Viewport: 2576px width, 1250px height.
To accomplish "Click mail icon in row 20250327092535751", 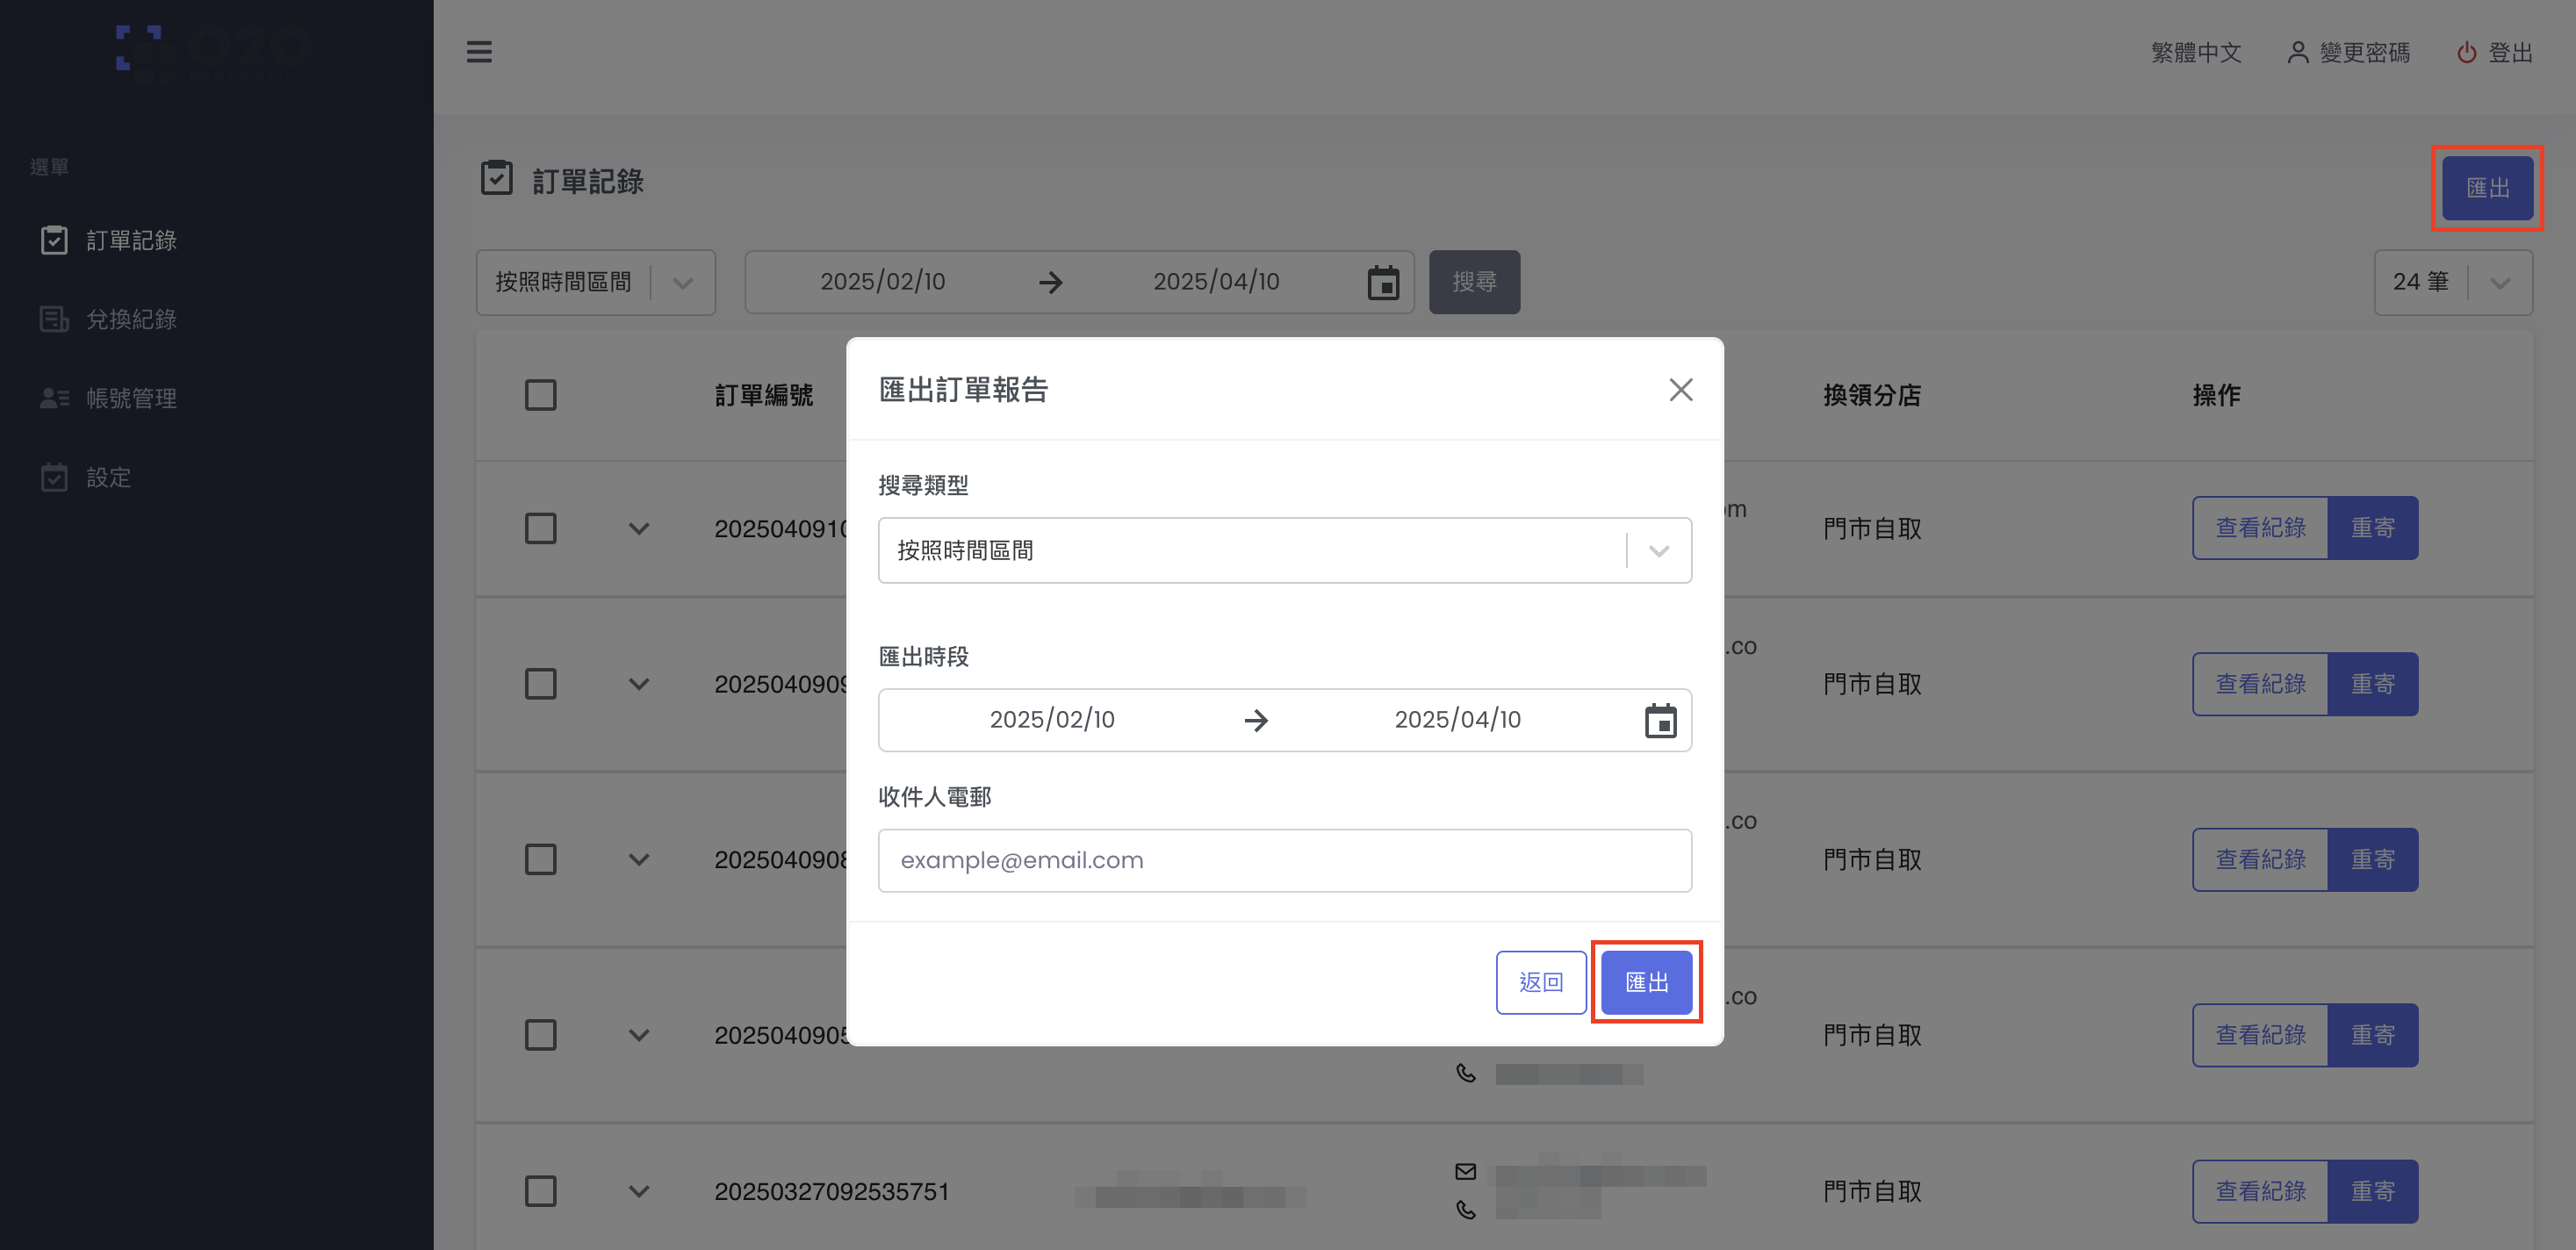I will pyautogui.click(x=1465, y=1171).
